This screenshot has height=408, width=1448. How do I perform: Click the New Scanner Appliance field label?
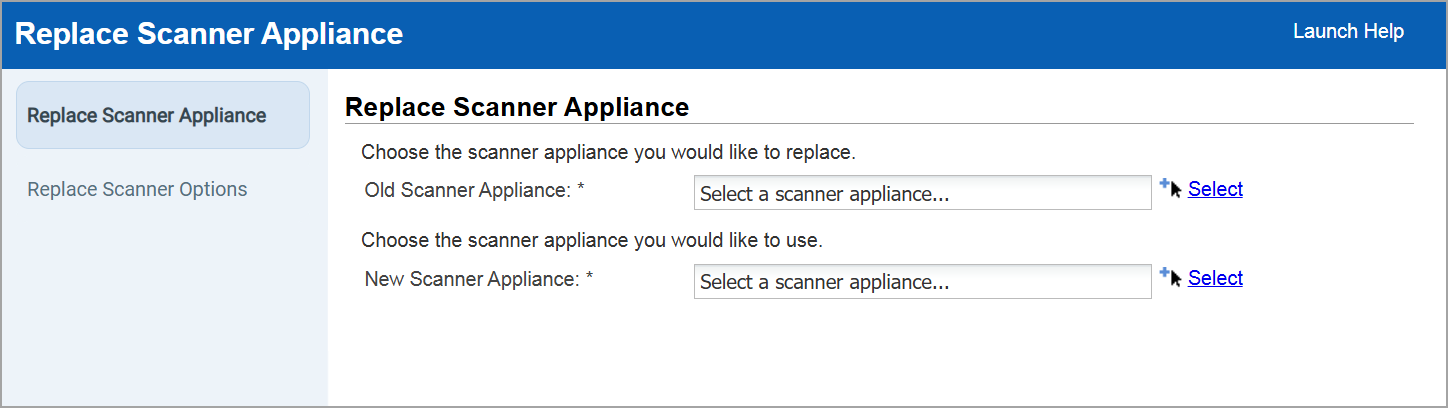click(x=471, y=279)
